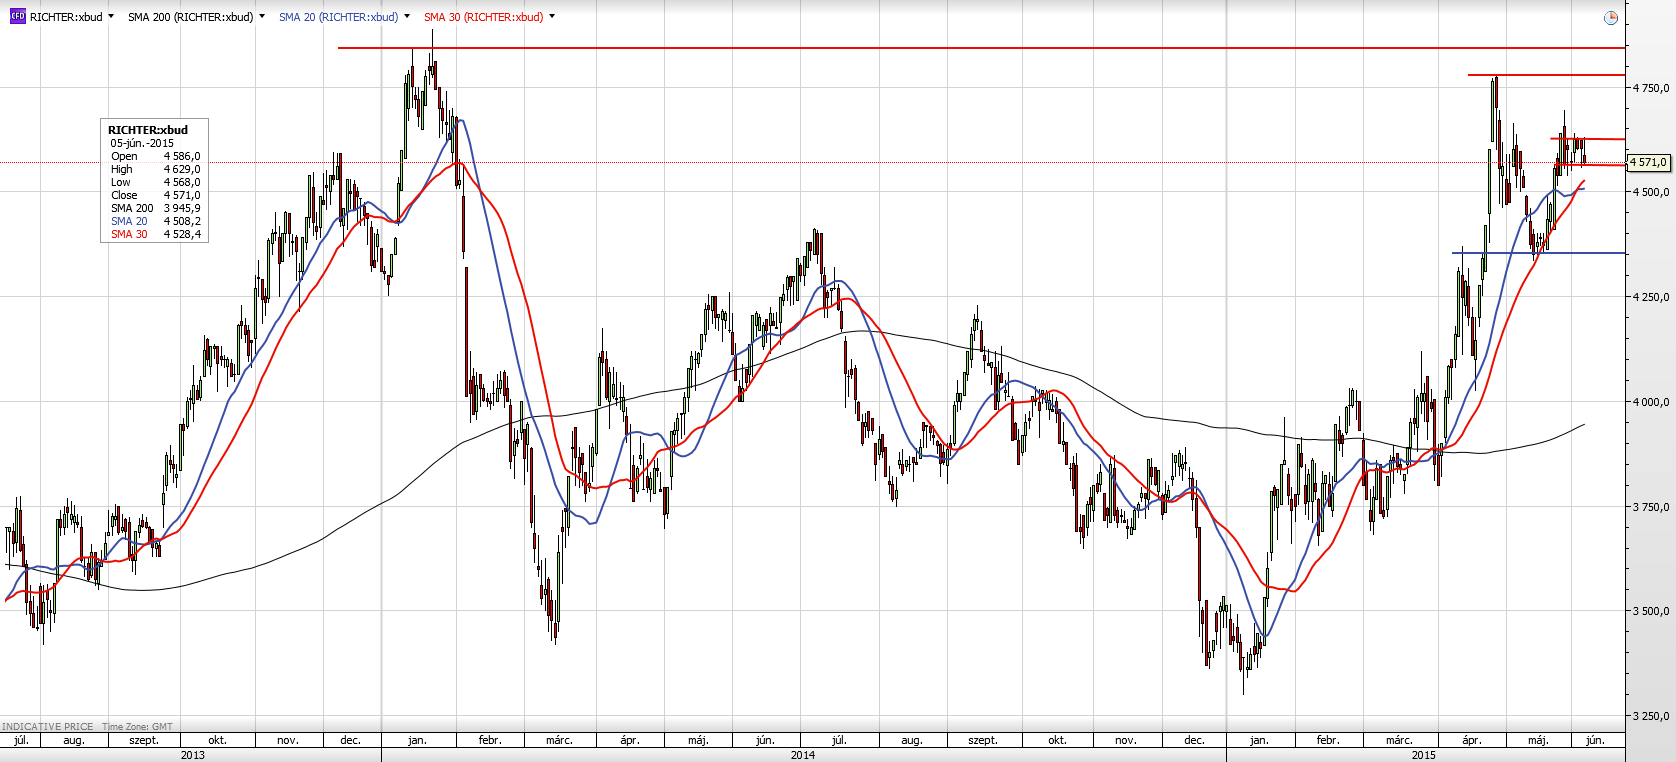
Task: Click the ápr. label in 2015 section
Action: tap(1472, 740)
